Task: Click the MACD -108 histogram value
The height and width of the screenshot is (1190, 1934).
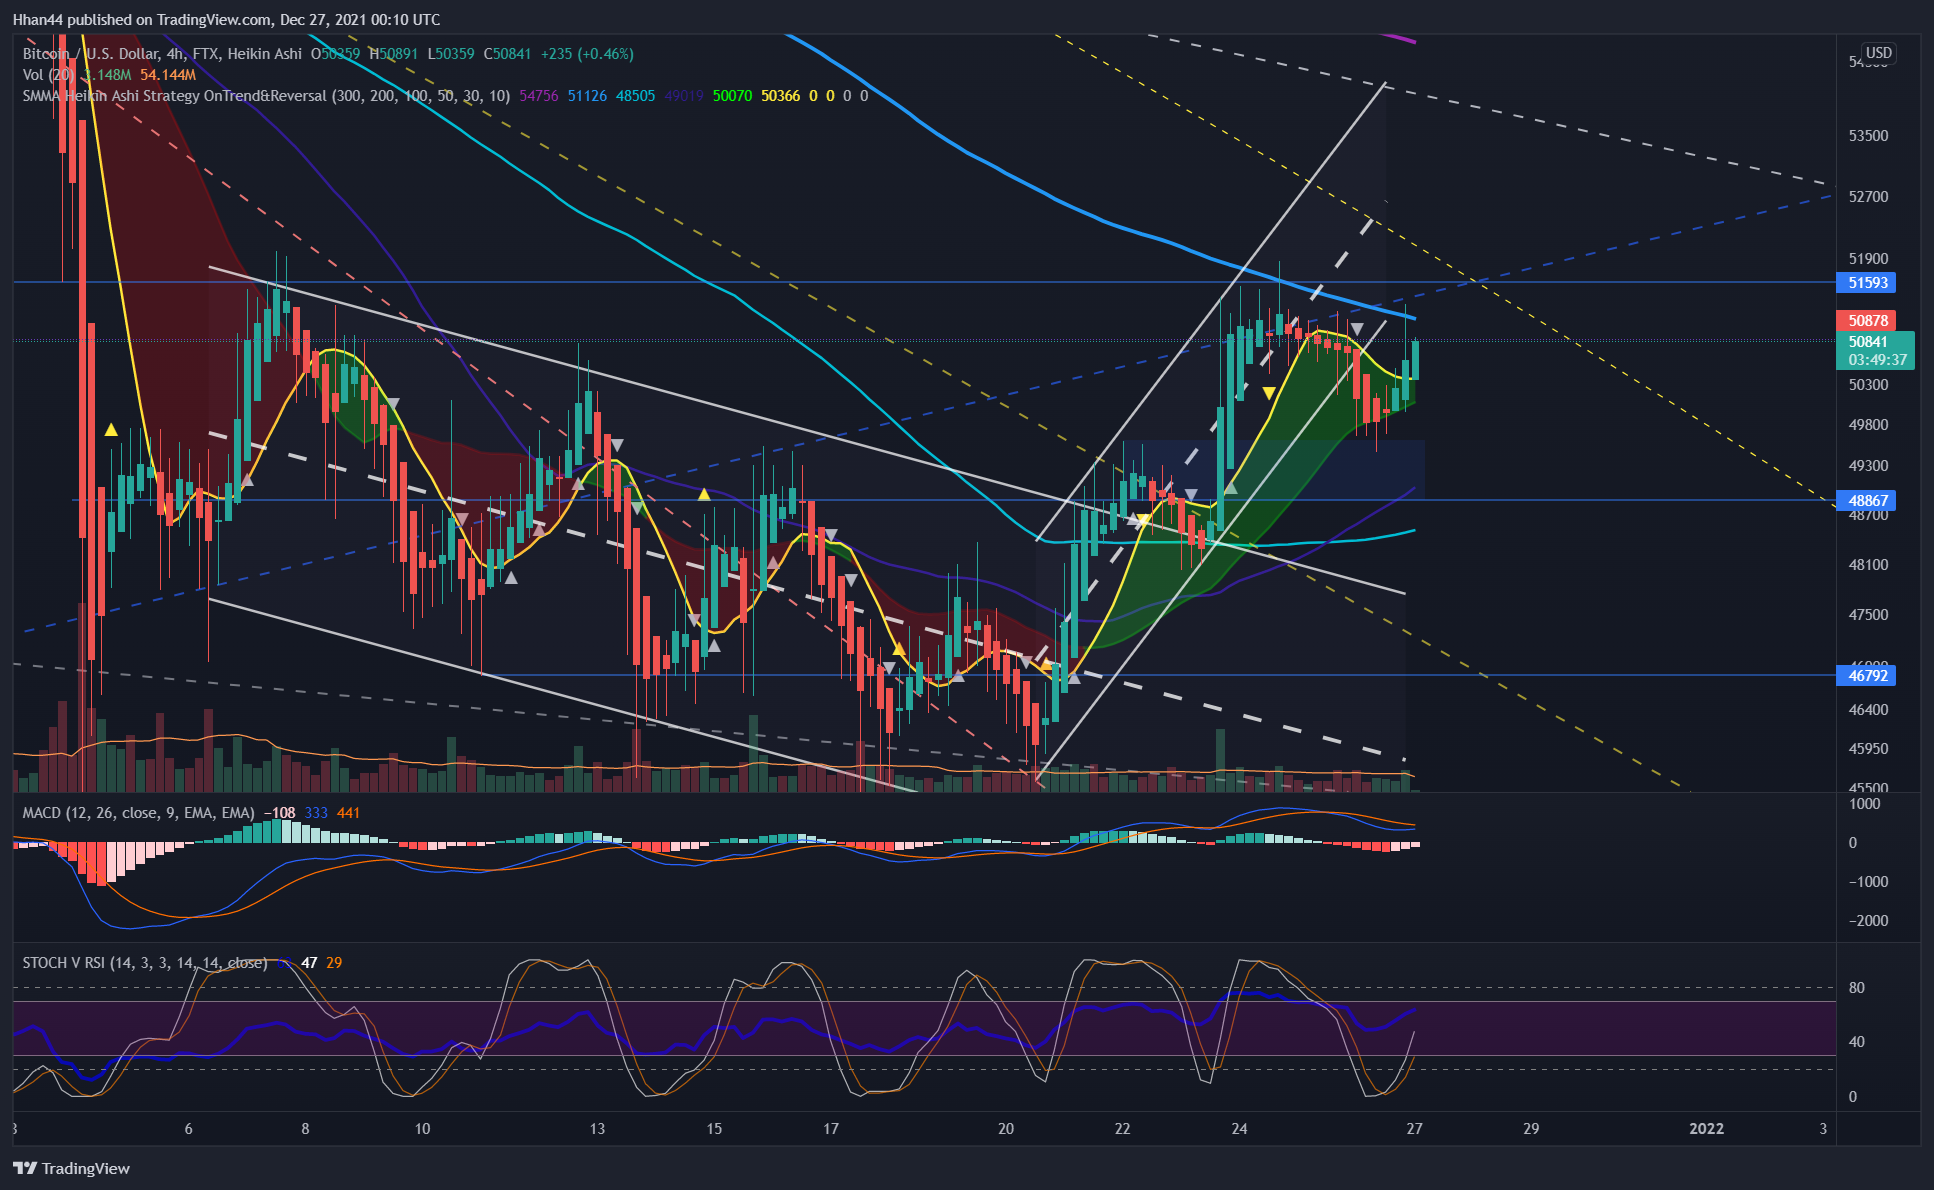Action: point(279,813)
